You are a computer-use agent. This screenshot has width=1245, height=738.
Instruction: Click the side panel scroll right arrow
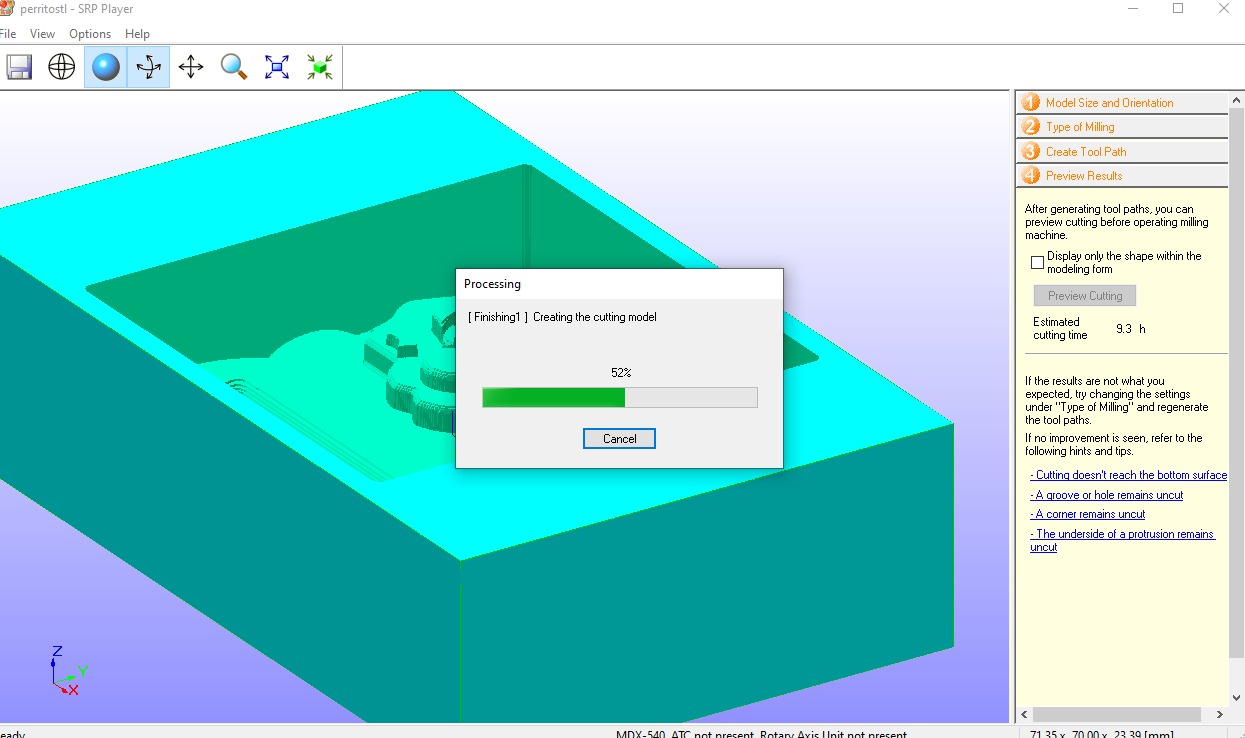pos(1220,715)
